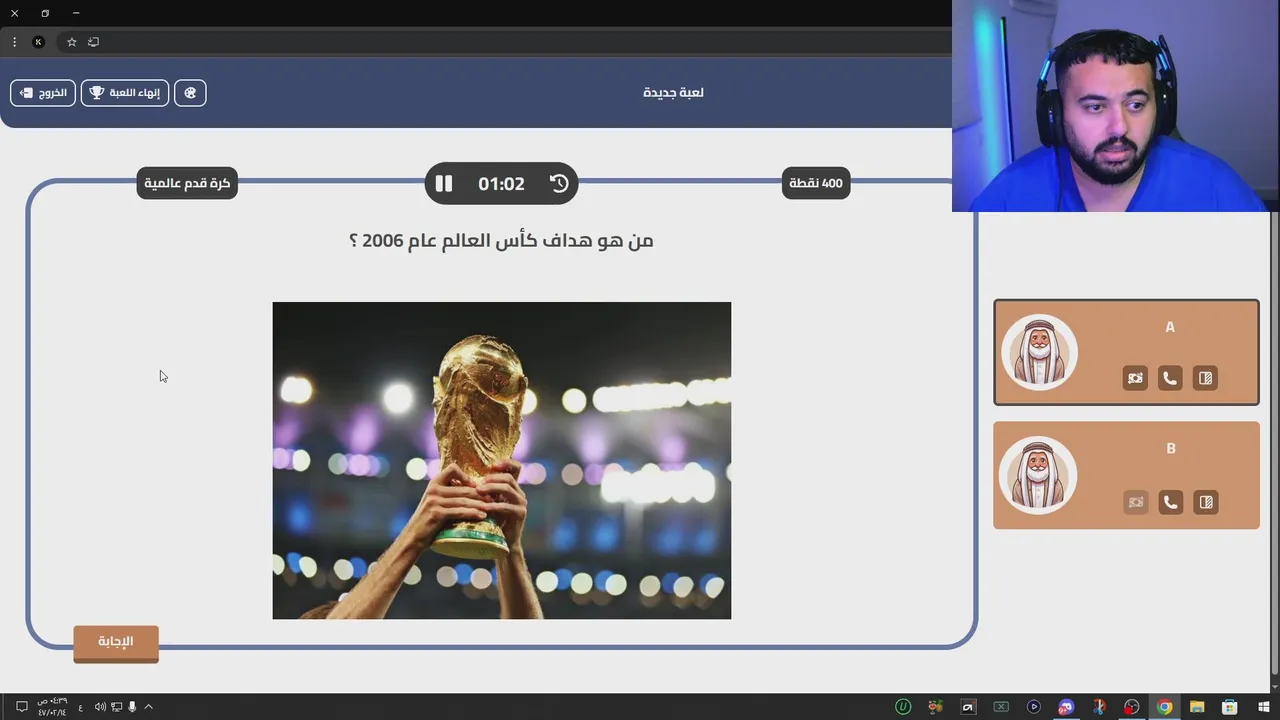Open the Windows Start menu
Screen dimensions: 1280x720
(x=1263, y=707)
